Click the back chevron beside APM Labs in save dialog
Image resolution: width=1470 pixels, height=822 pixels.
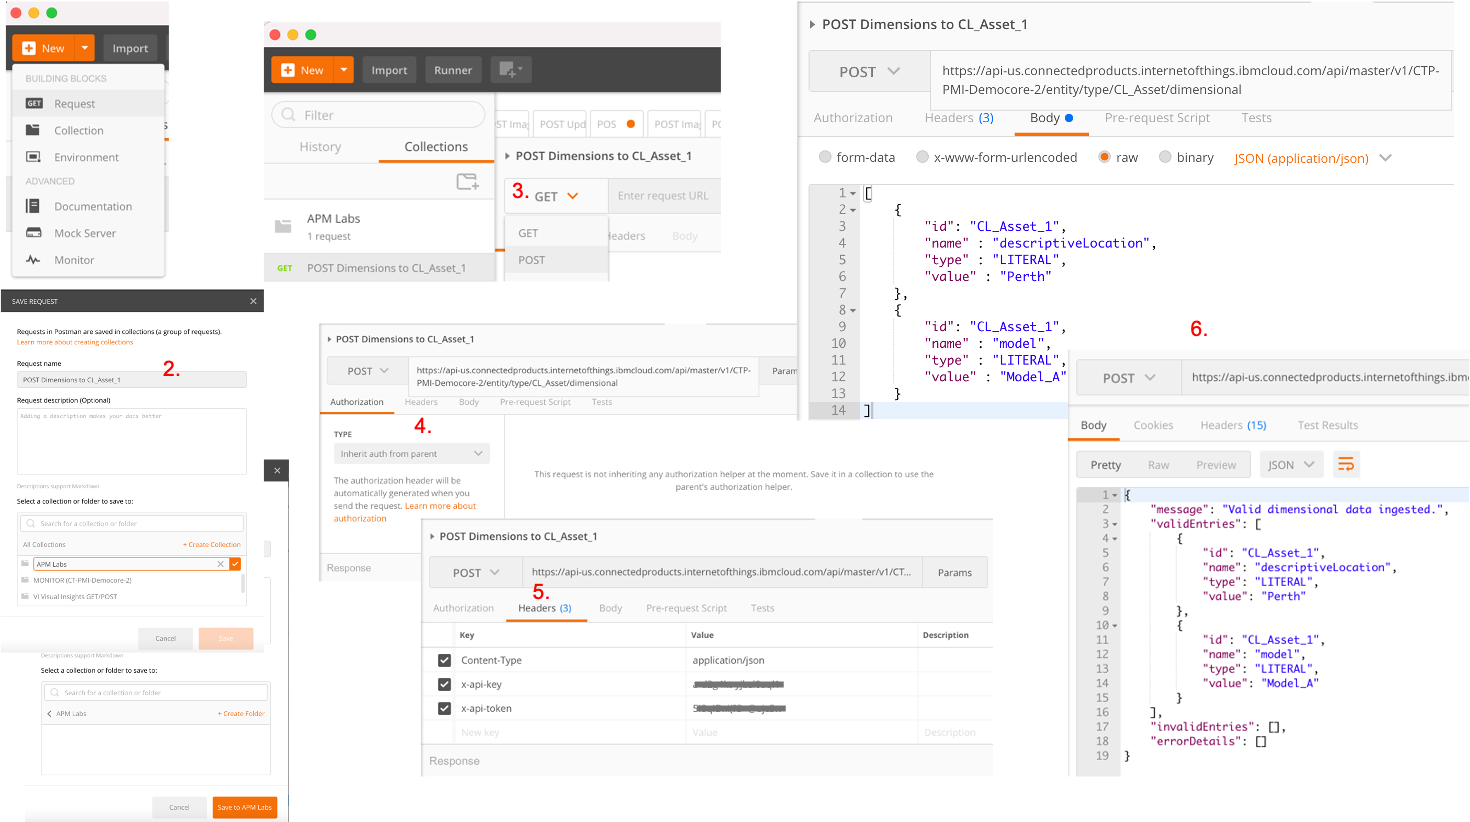(49, 713)
